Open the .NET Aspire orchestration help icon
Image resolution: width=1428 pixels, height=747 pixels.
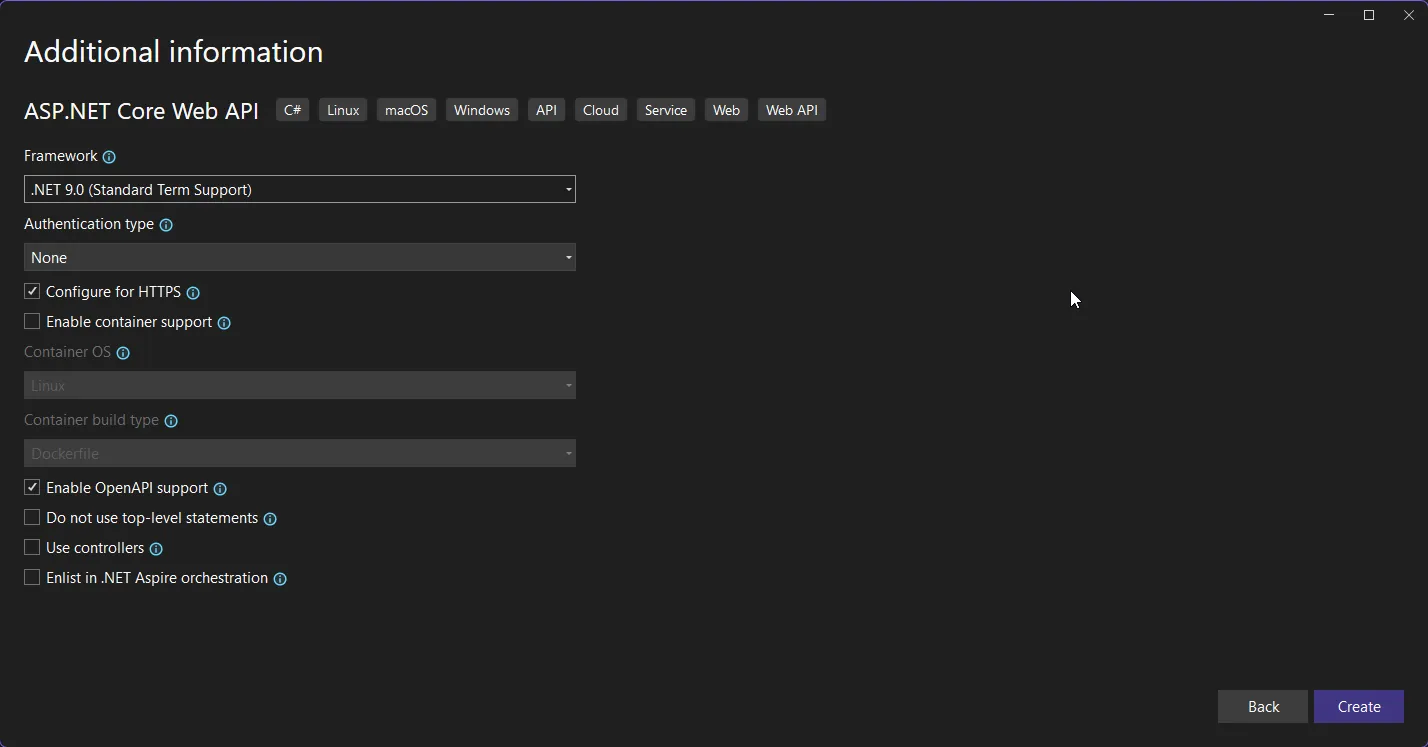click(x=279, y=579)
